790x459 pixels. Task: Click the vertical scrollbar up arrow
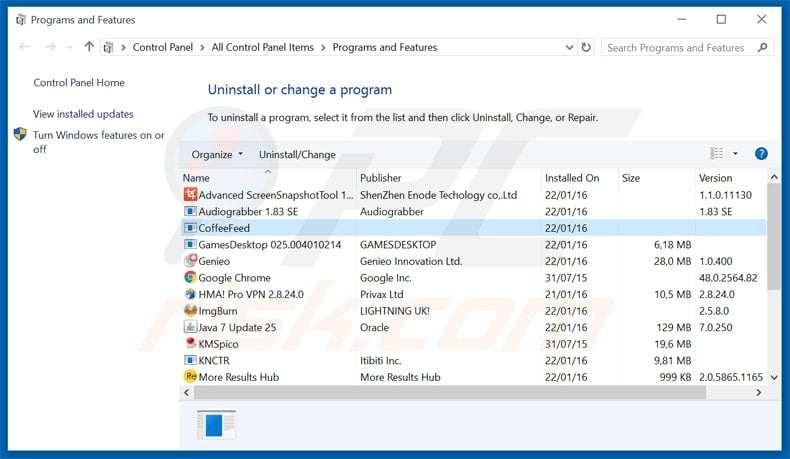click(774, 177)
